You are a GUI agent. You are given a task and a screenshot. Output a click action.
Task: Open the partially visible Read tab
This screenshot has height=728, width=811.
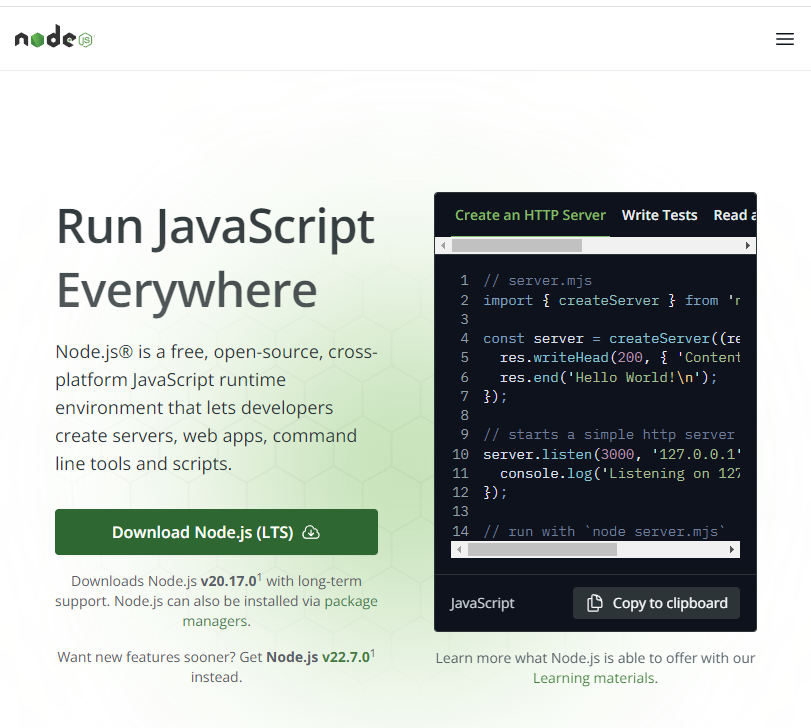pyautogui.click(x=734, y=215)
